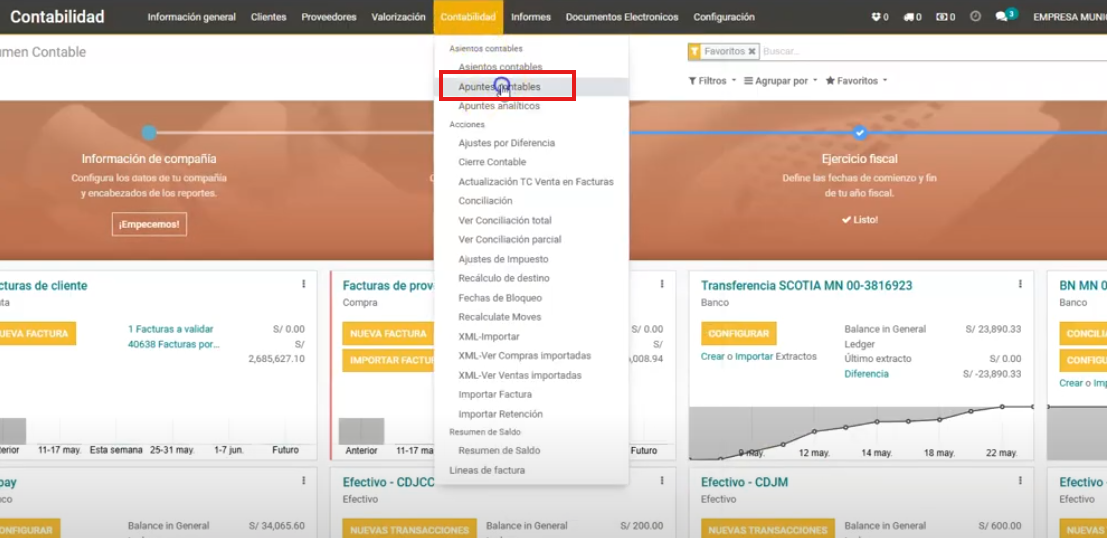Open three-dot menu on Efectivo - CDJM card

coord(1021,482)
